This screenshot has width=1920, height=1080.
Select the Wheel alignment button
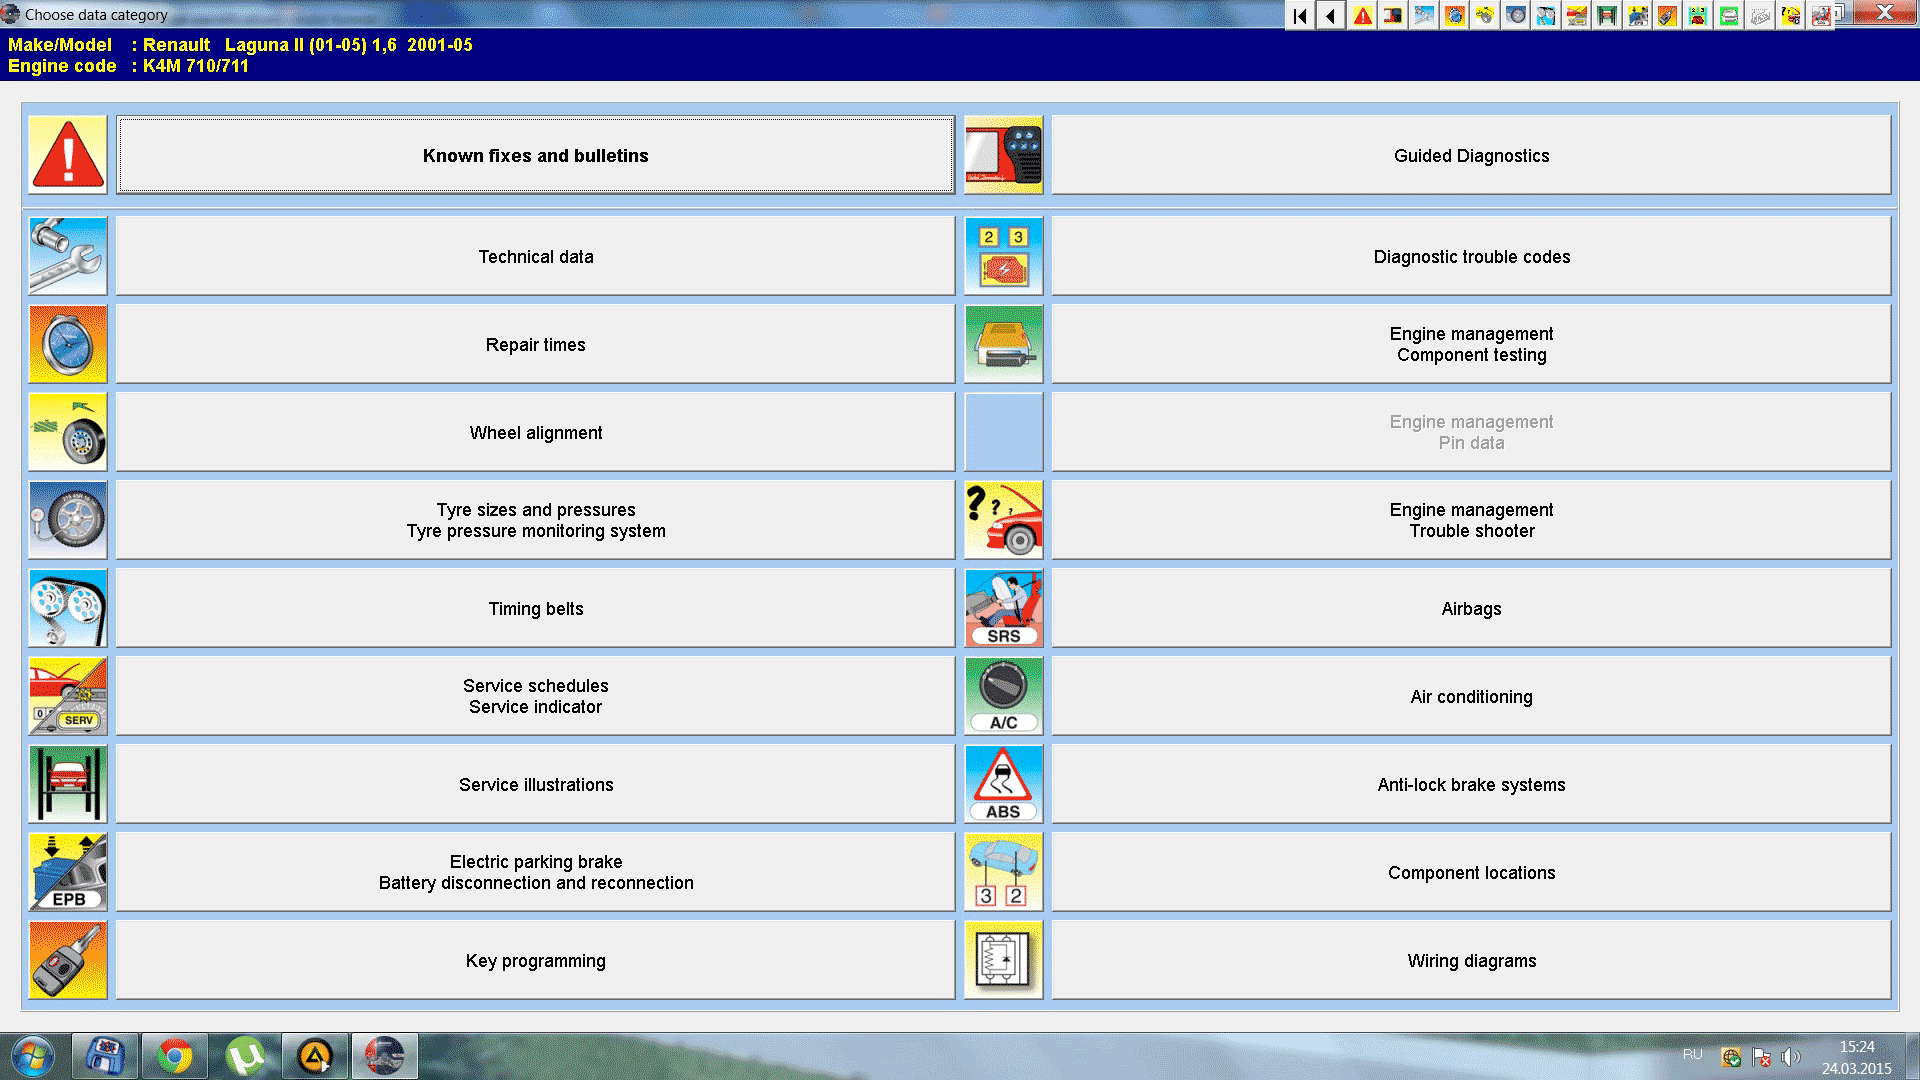tap(535, 432)
